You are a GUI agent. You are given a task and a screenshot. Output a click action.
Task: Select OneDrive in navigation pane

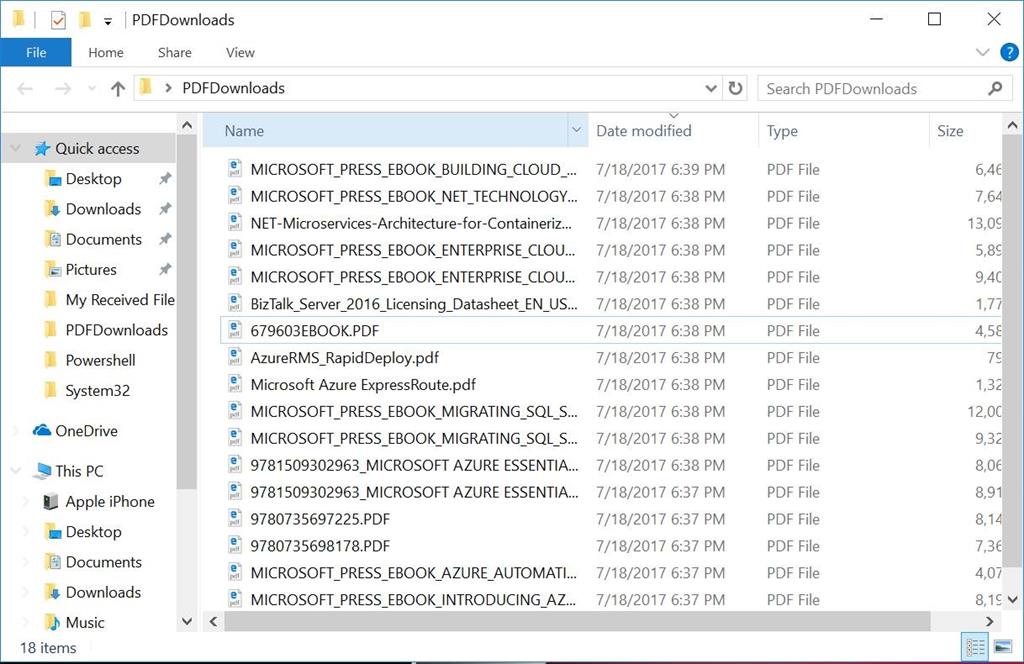tap(86, 431)
